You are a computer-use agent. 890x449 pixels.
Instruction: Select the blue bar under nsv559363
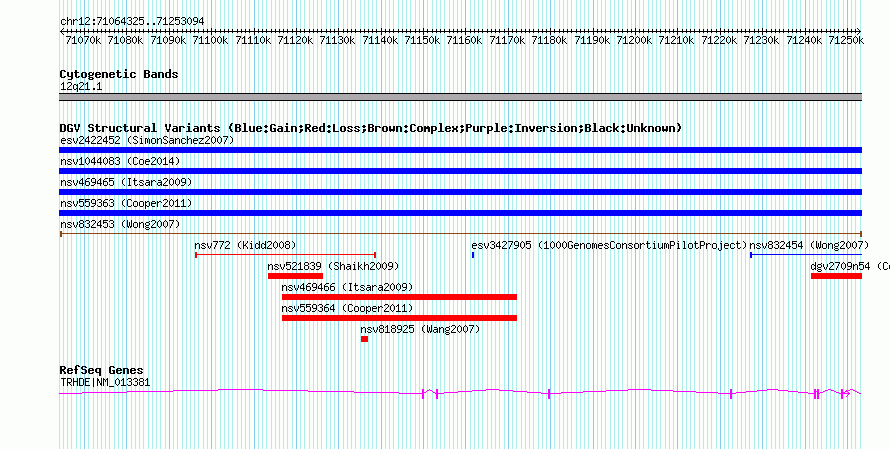pyautogui.click(x=460, y=213)
